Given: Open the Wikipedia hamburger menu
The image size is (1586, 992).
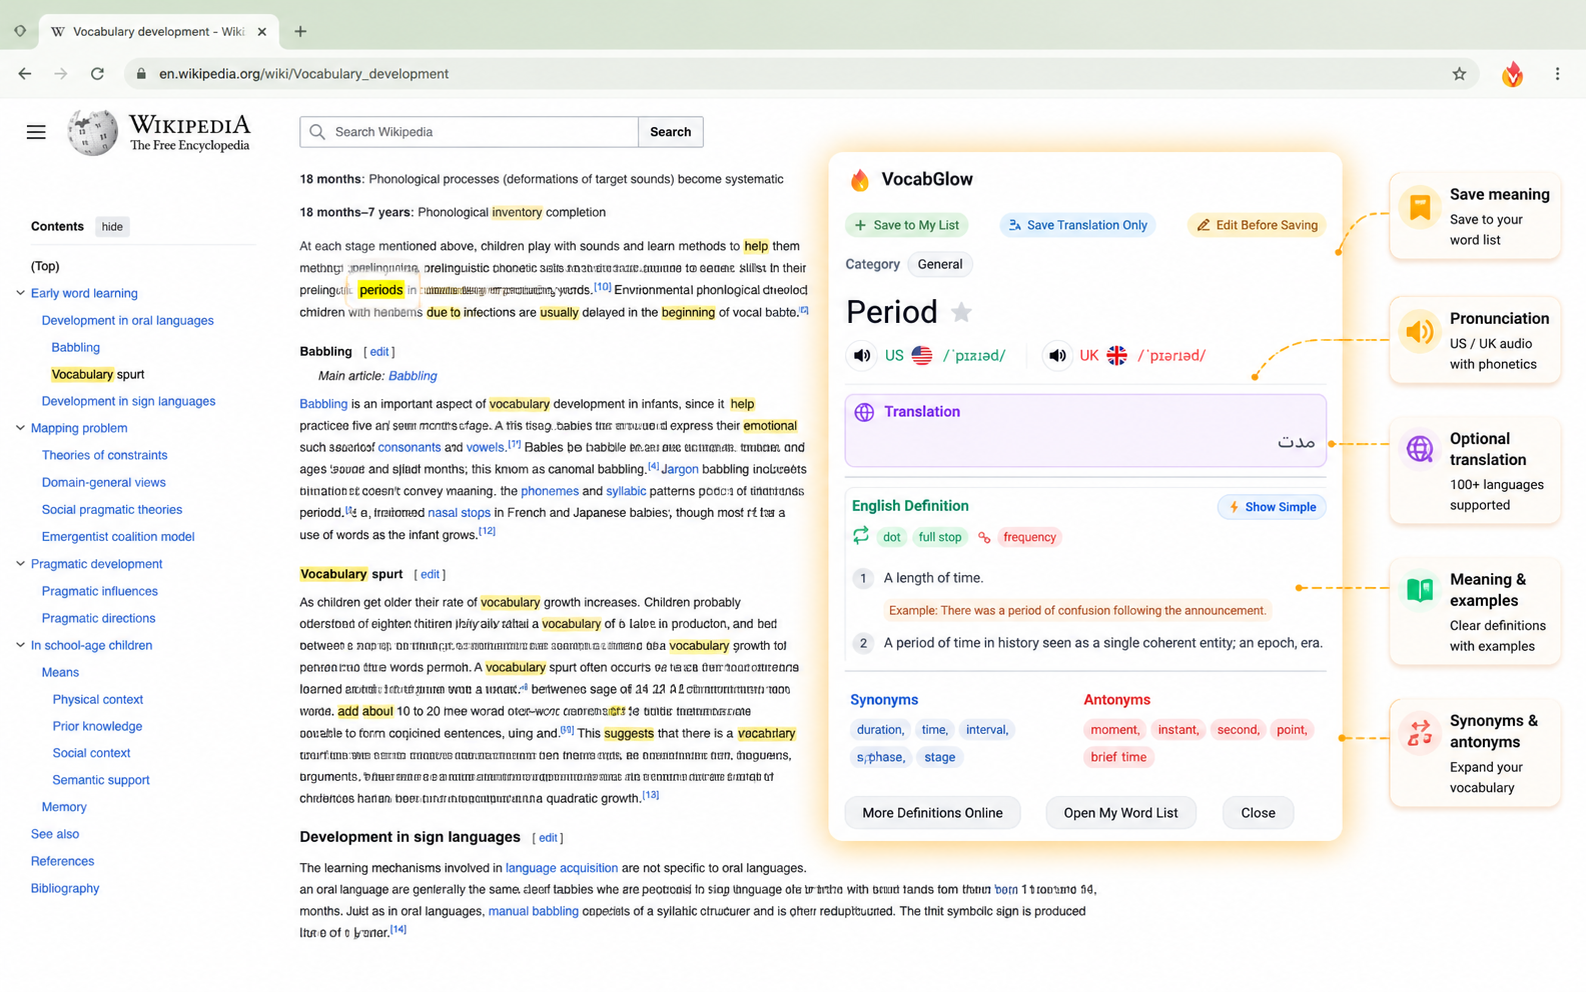Looking at the screenshot, I should pyautogui.click(x=36, y=132).
